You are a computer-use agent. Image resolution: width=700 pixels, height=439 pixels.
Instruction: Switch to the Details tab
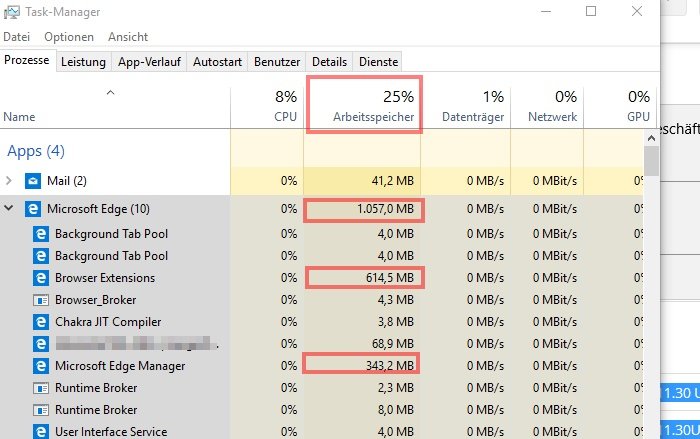(329, 62)
